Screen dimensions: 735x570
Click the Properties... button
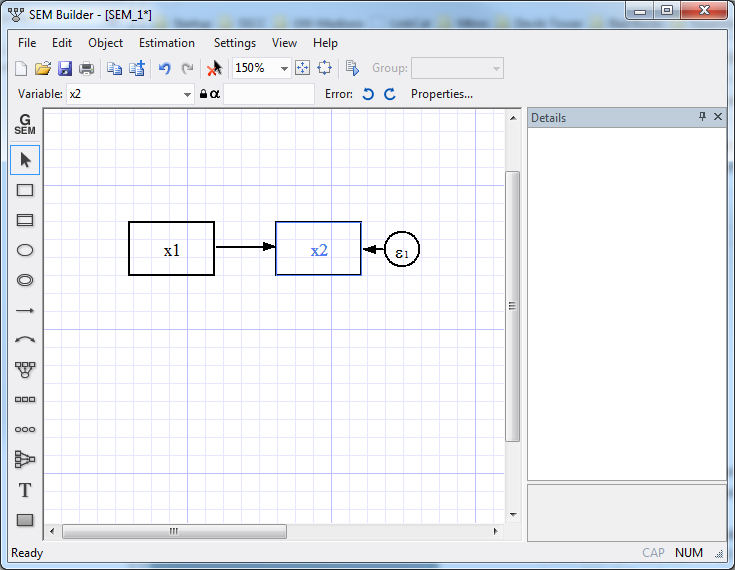pos(441,94)
